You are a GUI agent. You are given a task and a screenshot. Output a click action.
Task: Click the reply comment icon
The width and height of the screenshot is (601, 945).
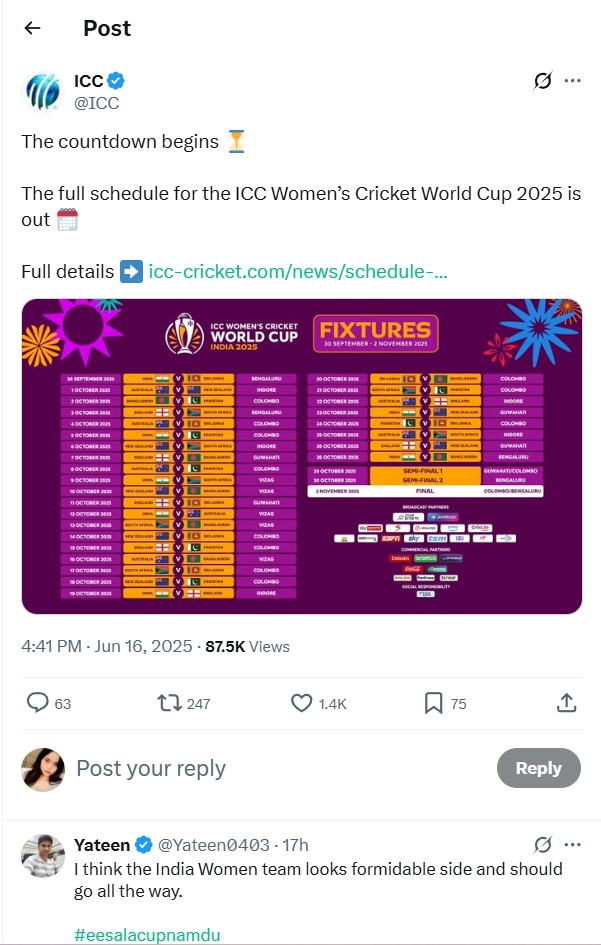[38, 703]
